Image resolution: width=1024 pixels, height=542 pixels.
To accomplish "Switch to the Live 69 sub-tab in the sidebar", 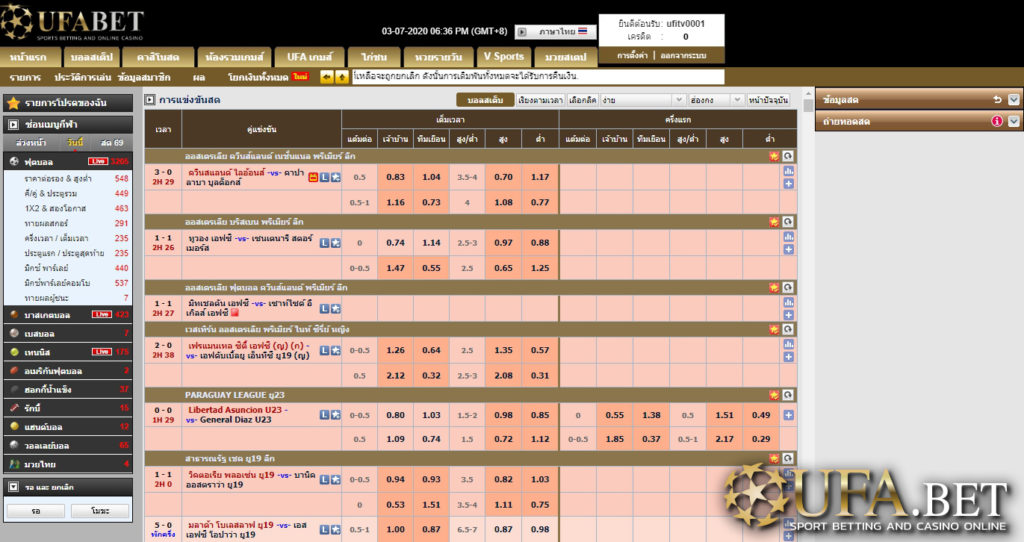I will click(112, 142).
